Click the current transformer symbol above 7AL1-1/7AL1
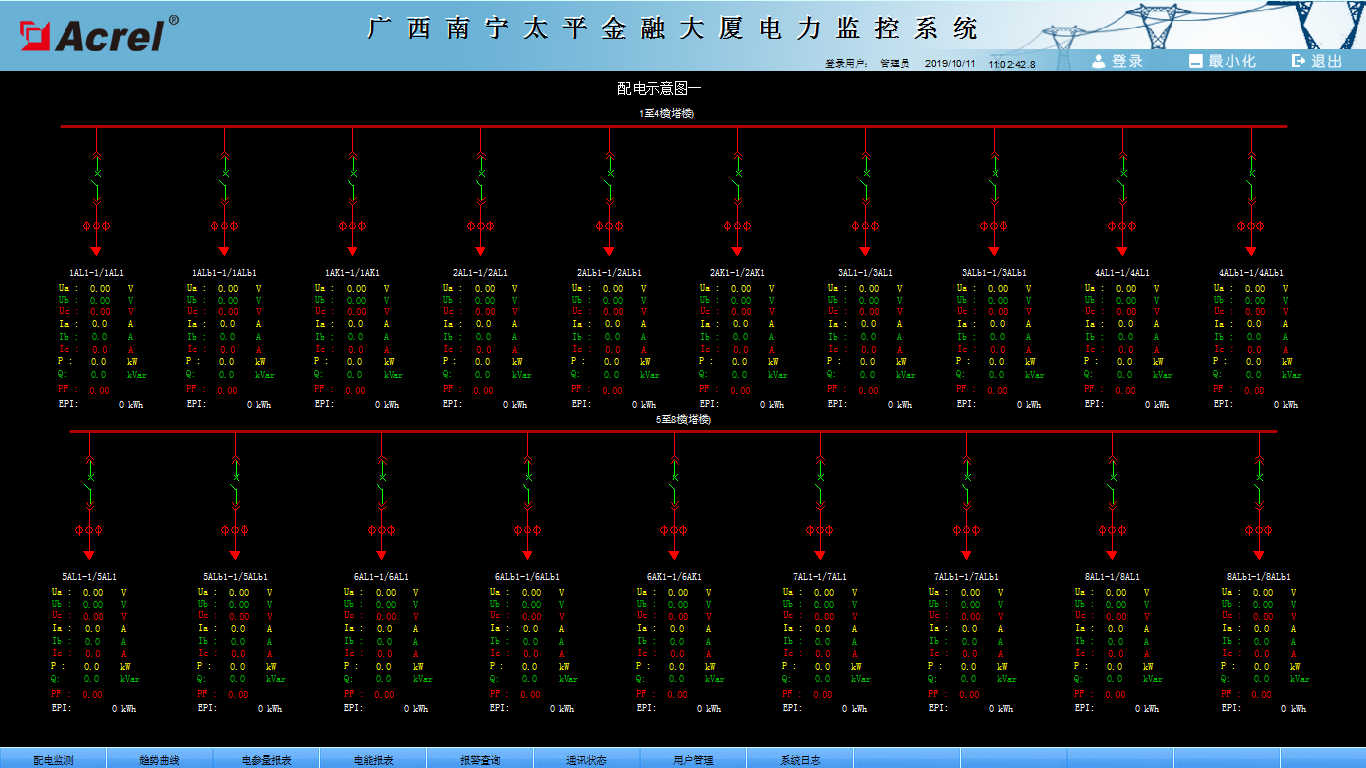 tap(820, 530)
